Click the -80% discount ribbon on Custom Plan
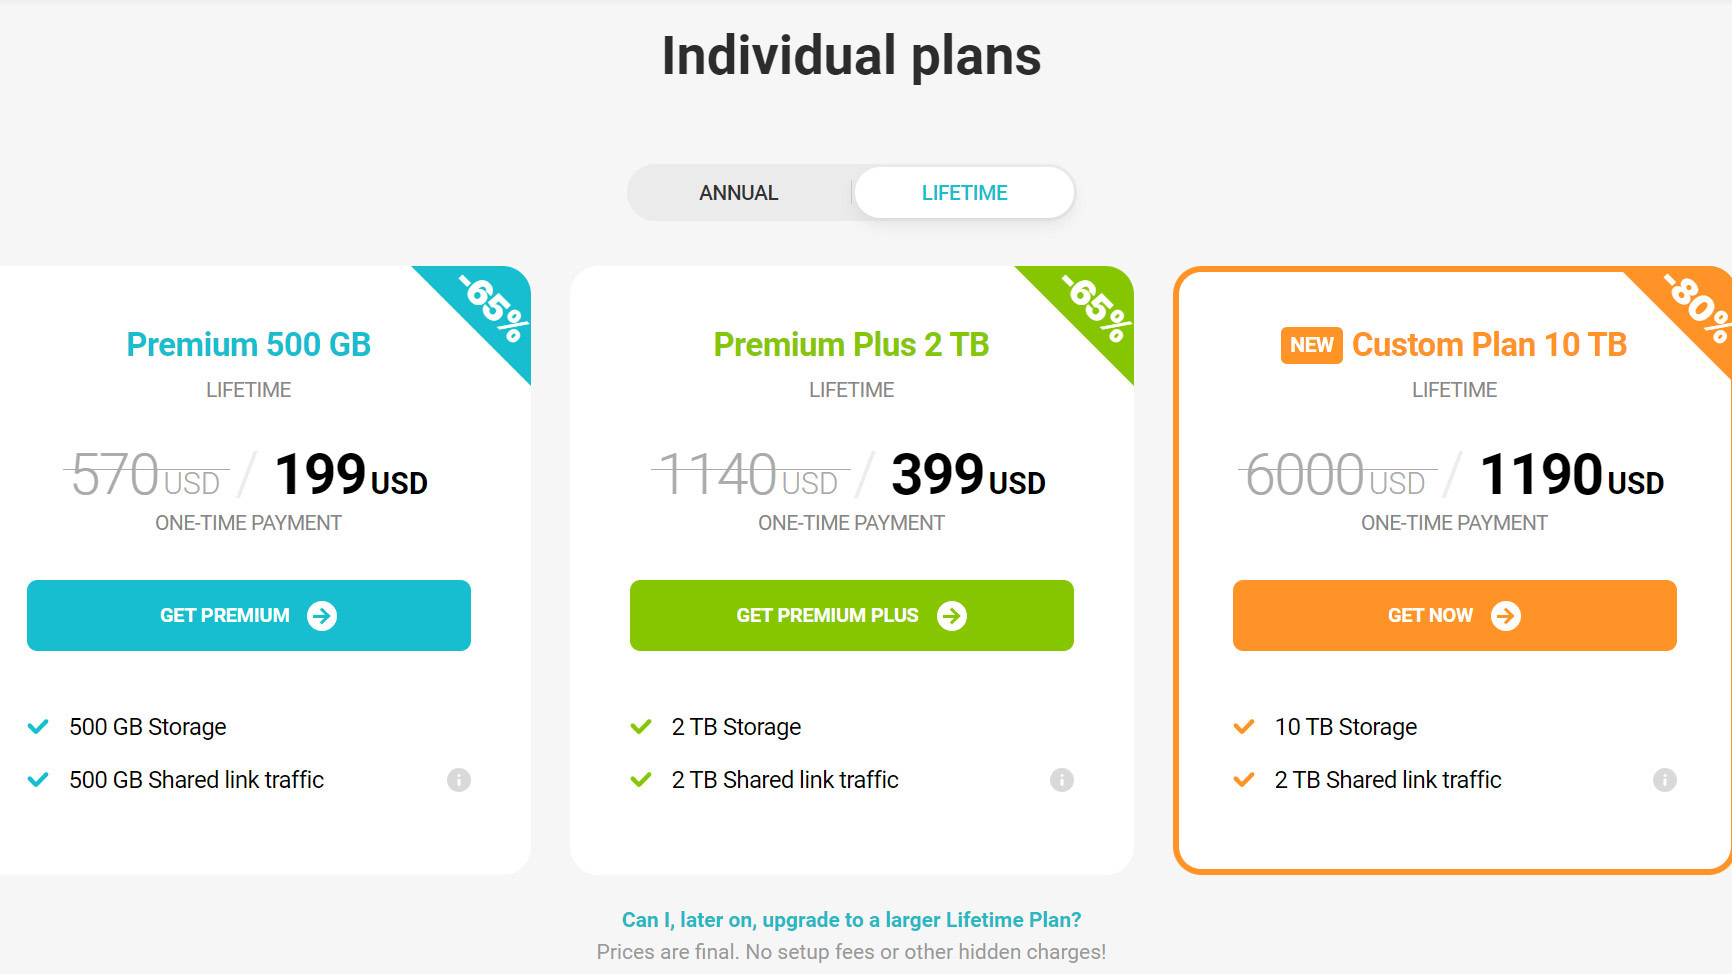Viewport: 1732px width, 974px height. pos(1695,307)
